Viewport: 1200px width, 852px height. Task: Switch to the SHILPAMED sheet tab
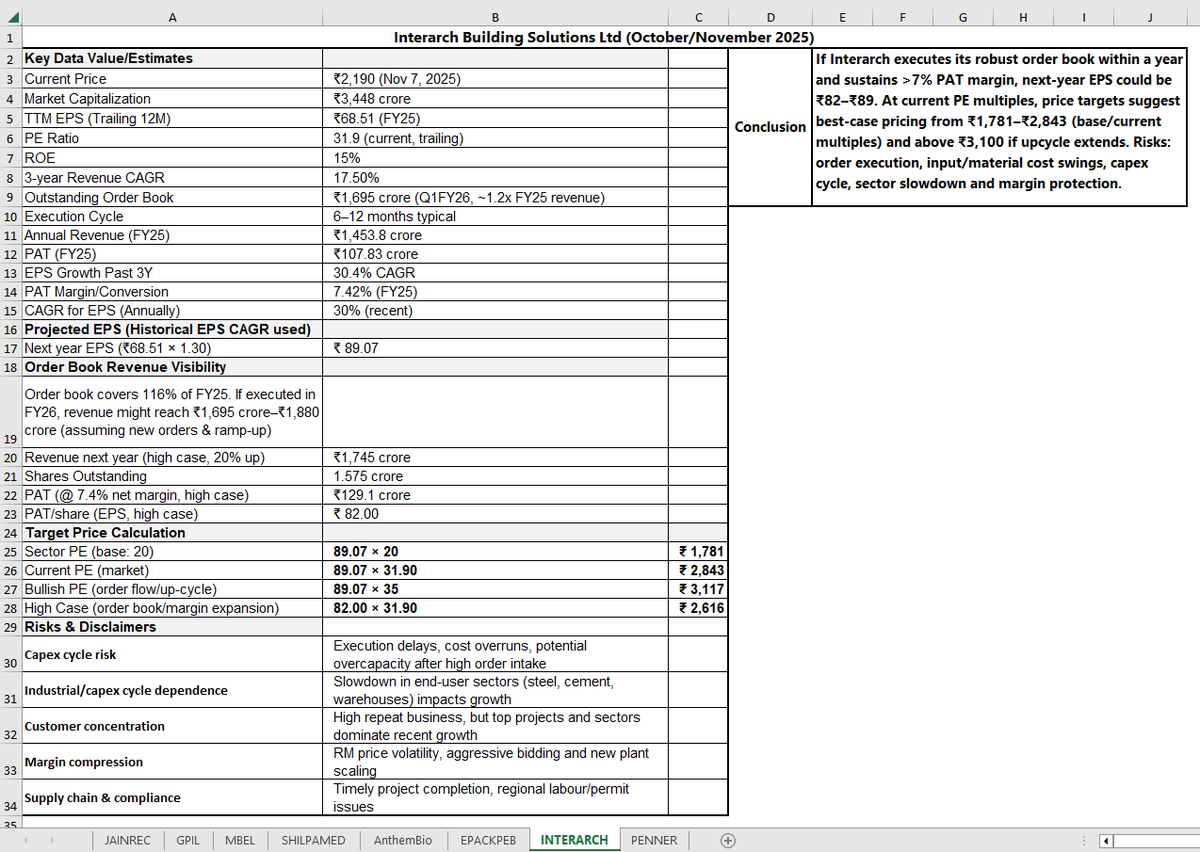[313, 840]
